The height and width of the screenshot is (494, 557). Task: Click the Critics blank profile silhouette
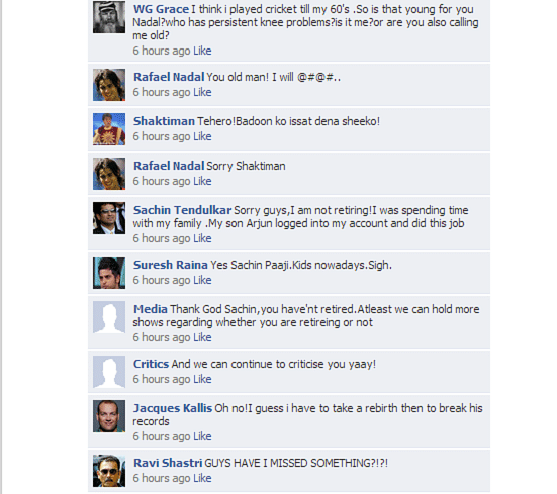click(109, 372)
